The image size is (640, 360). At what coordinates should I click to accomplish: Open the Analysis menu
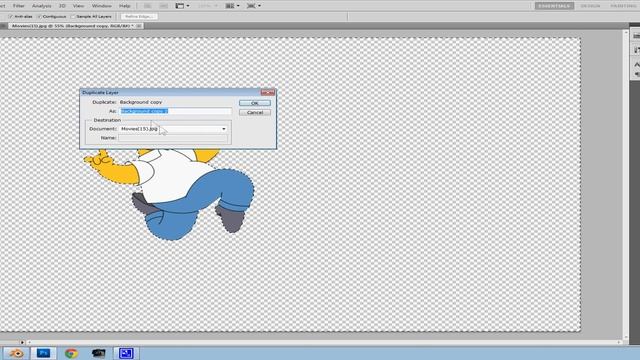point(42,6)
